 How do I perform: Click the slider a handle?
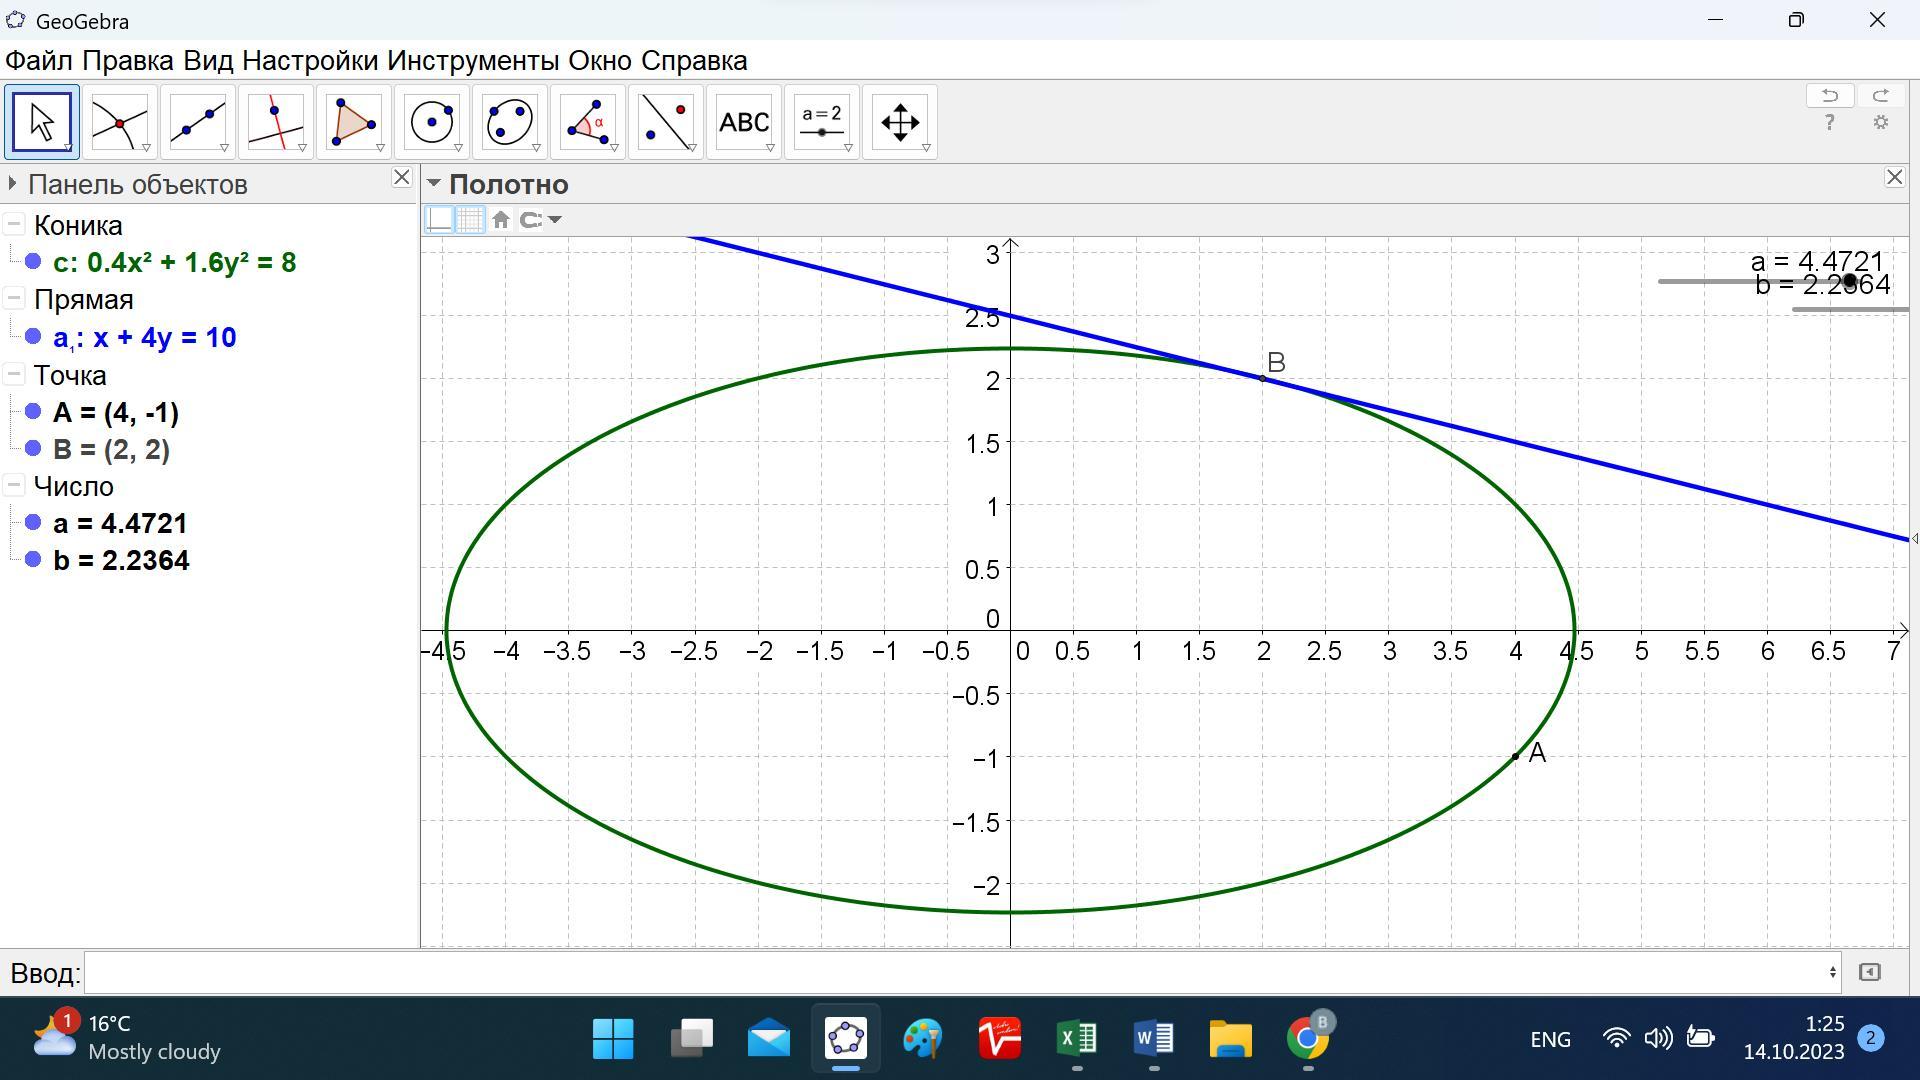click(1849, 281)
